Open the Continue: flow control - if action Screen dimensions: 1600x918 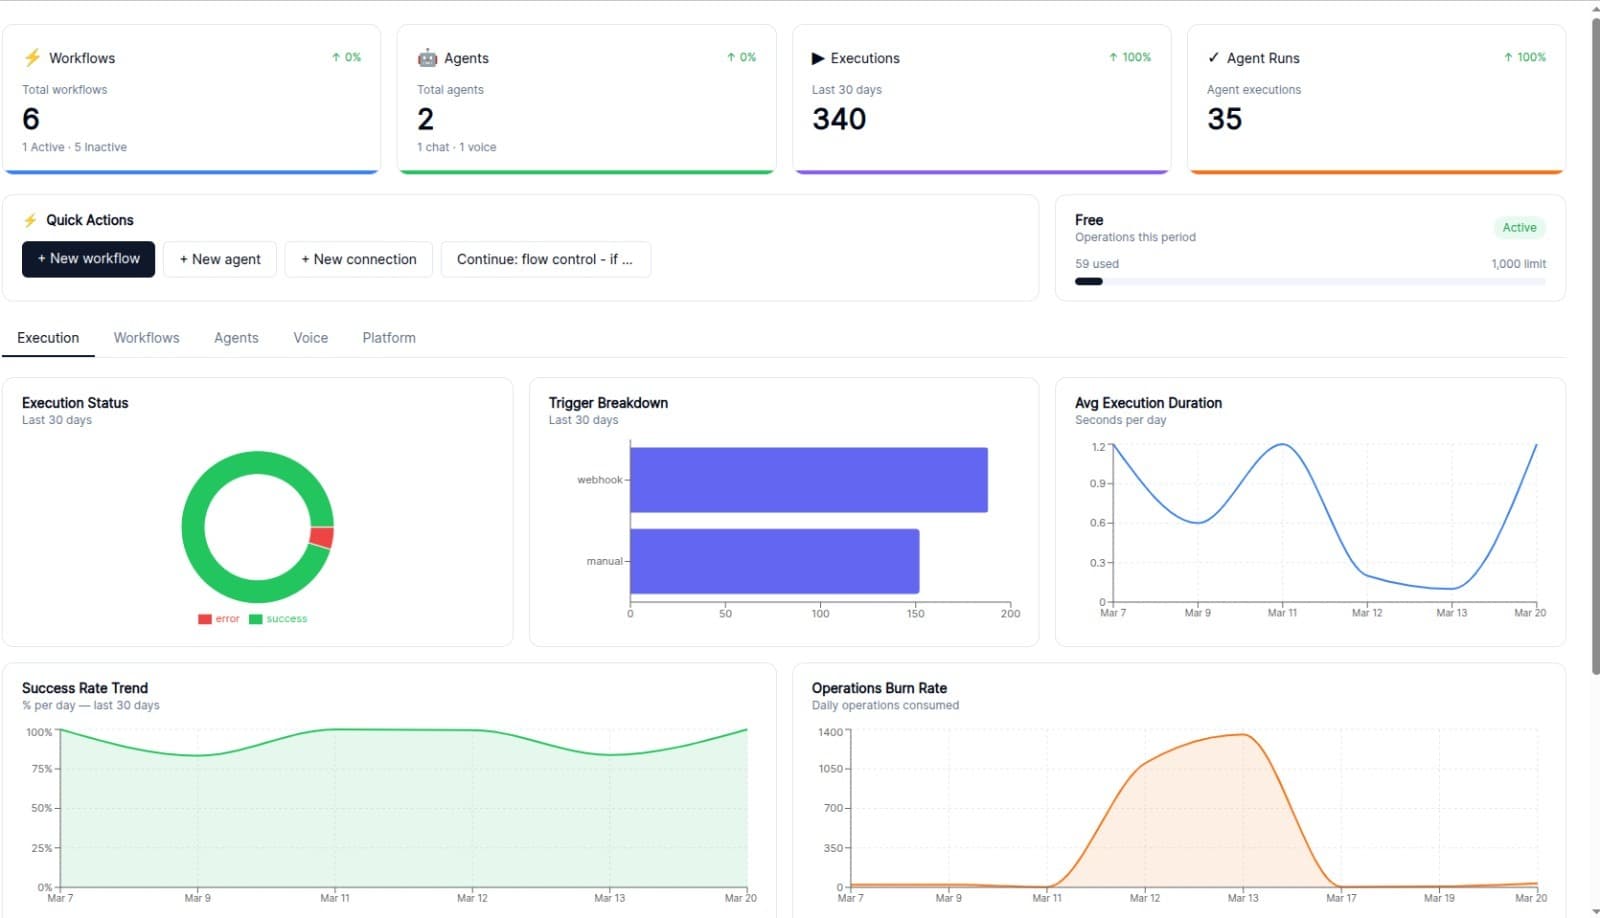[545, 259]
